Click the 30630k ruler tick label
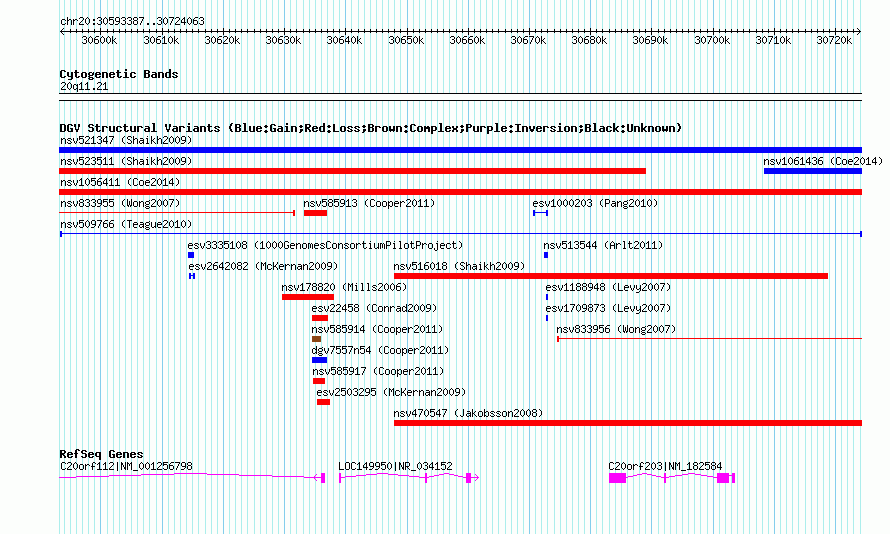Viewport: 890px width, 534px height. [283, 40]
